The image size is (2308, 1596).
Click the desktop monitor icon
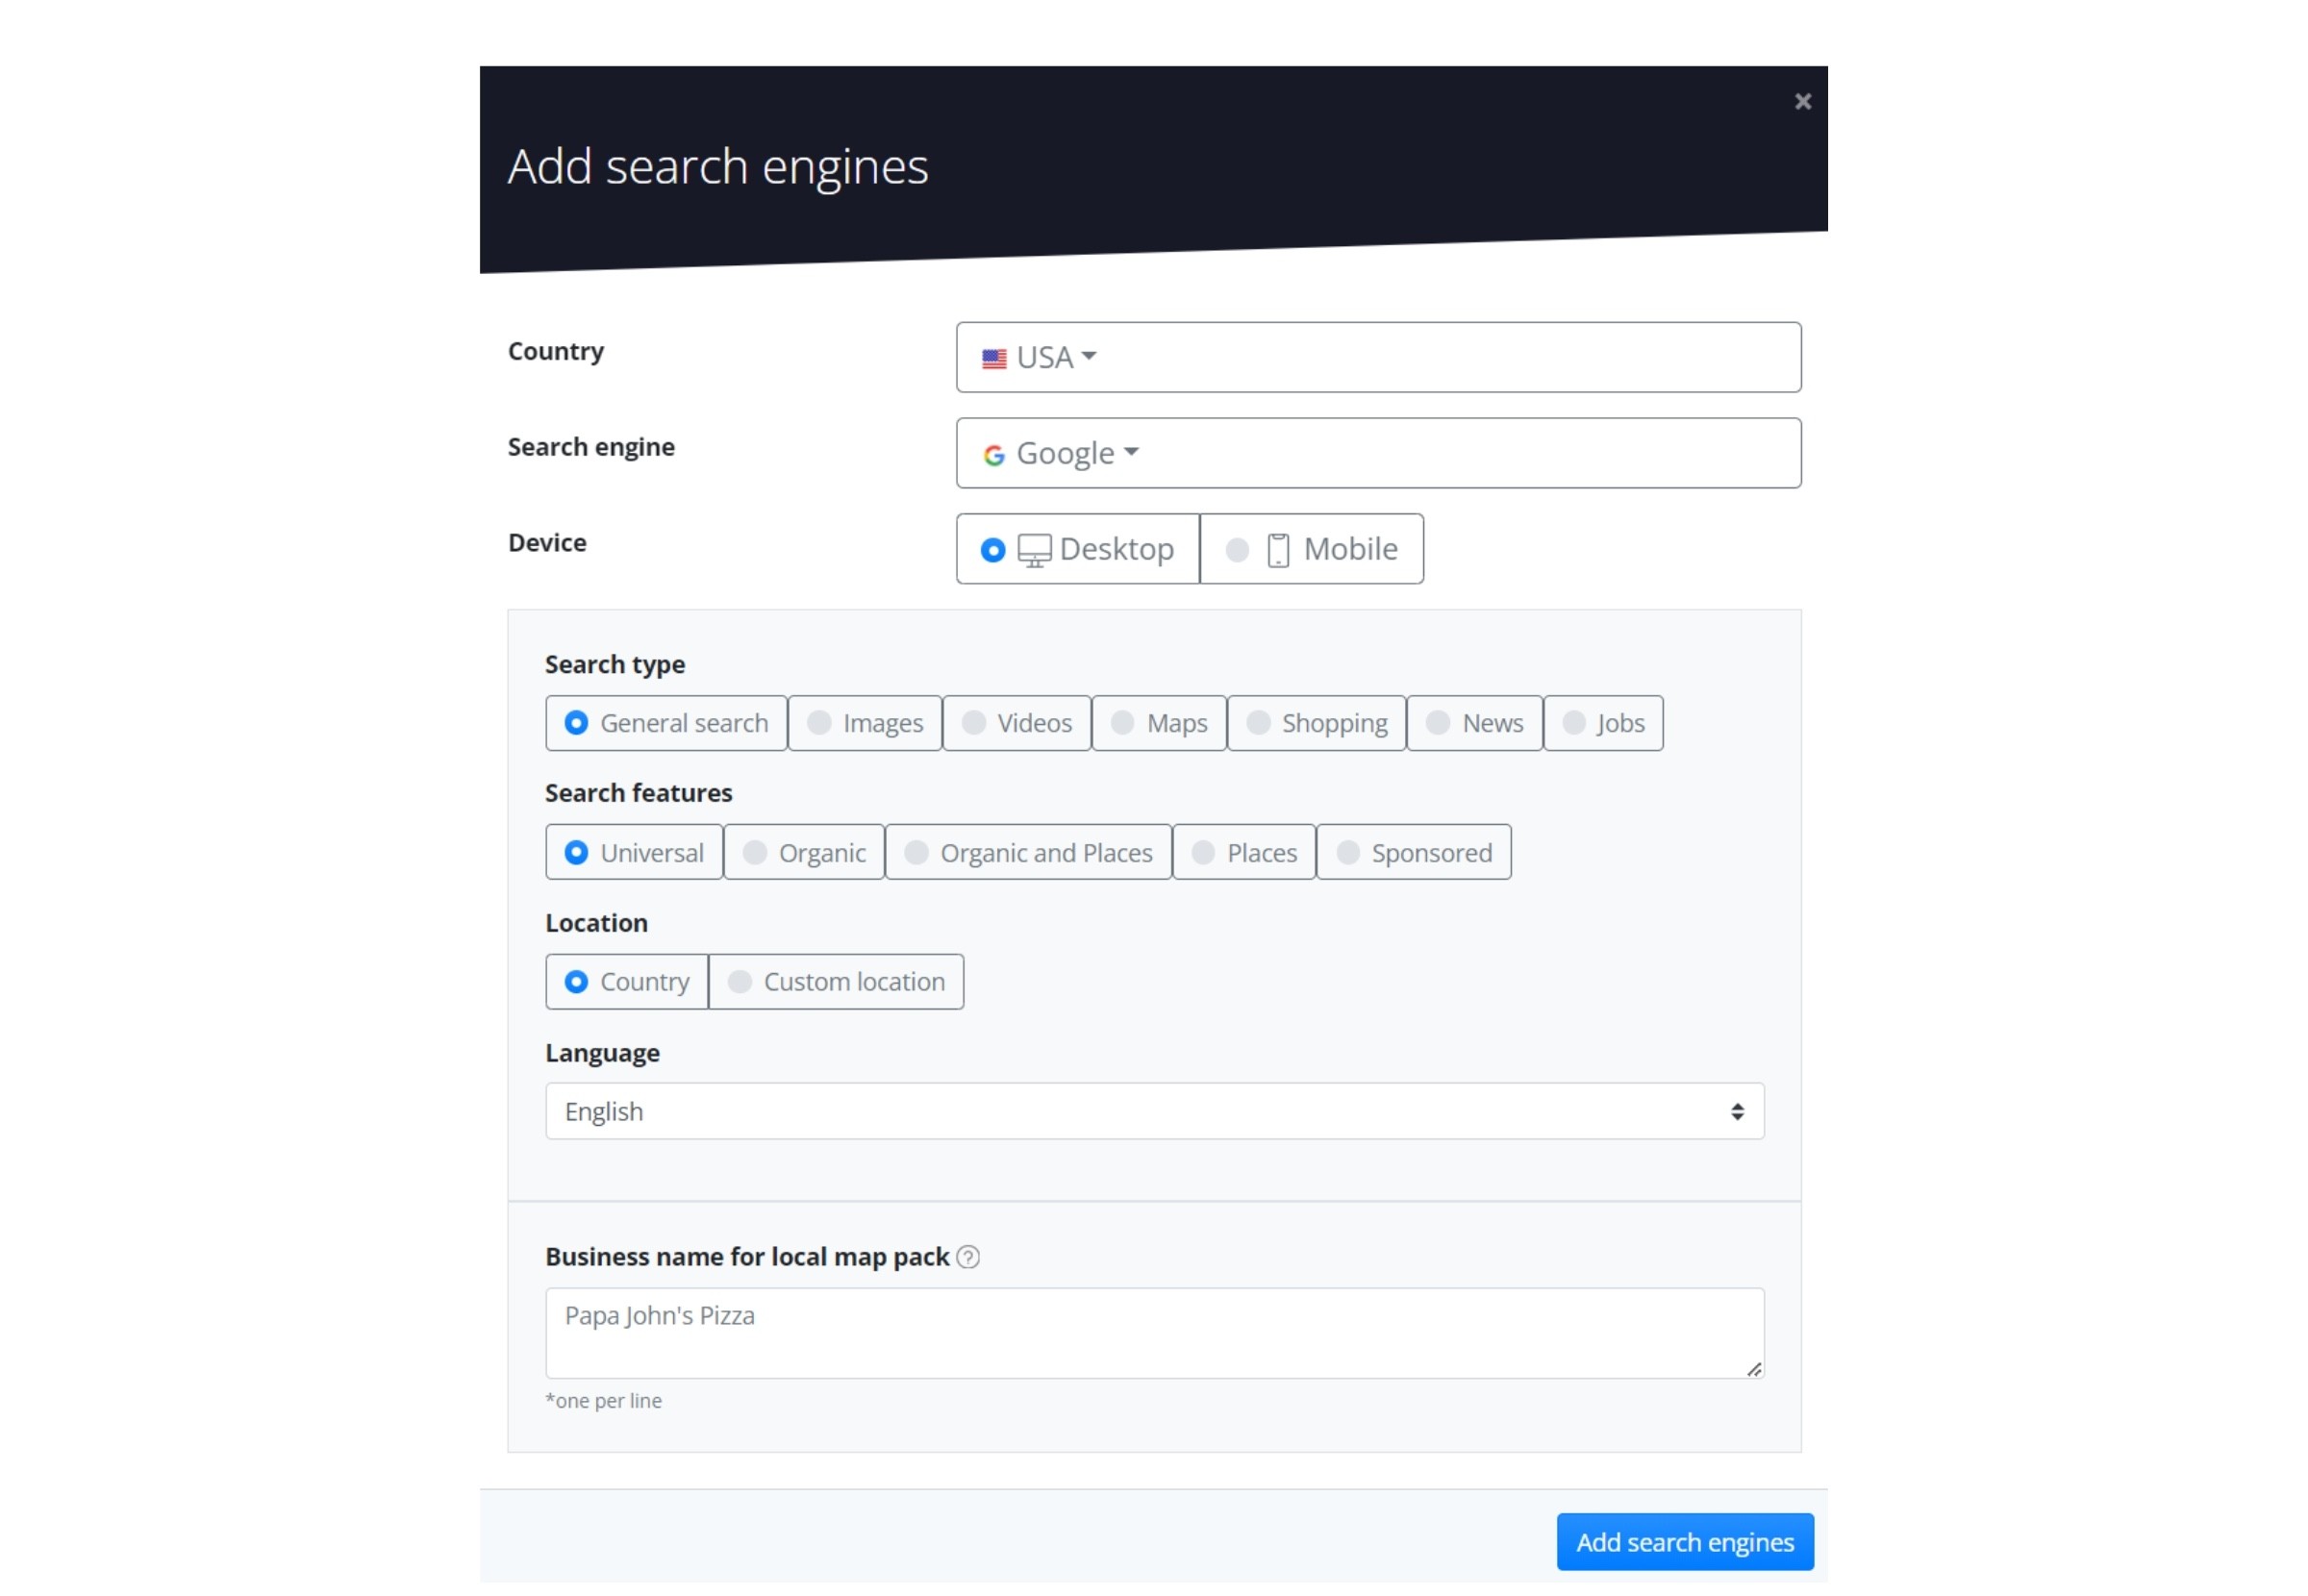[x=1034, y=550]
